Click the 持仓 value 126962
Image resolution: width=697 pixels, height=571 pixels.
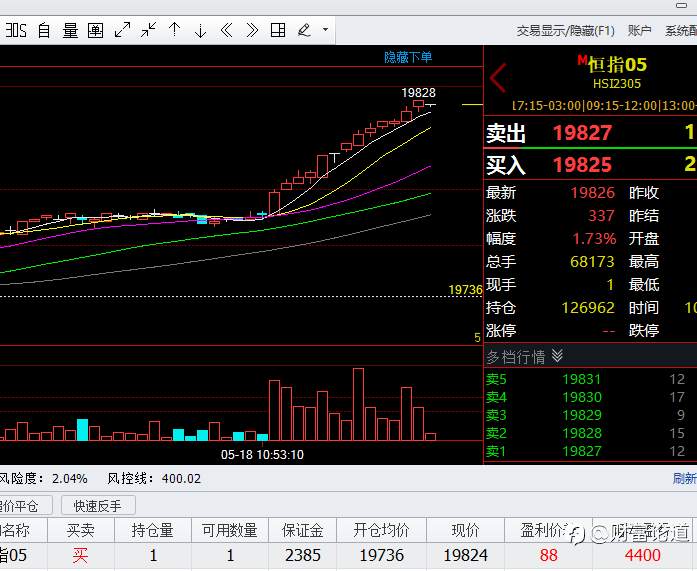[588, 307]
